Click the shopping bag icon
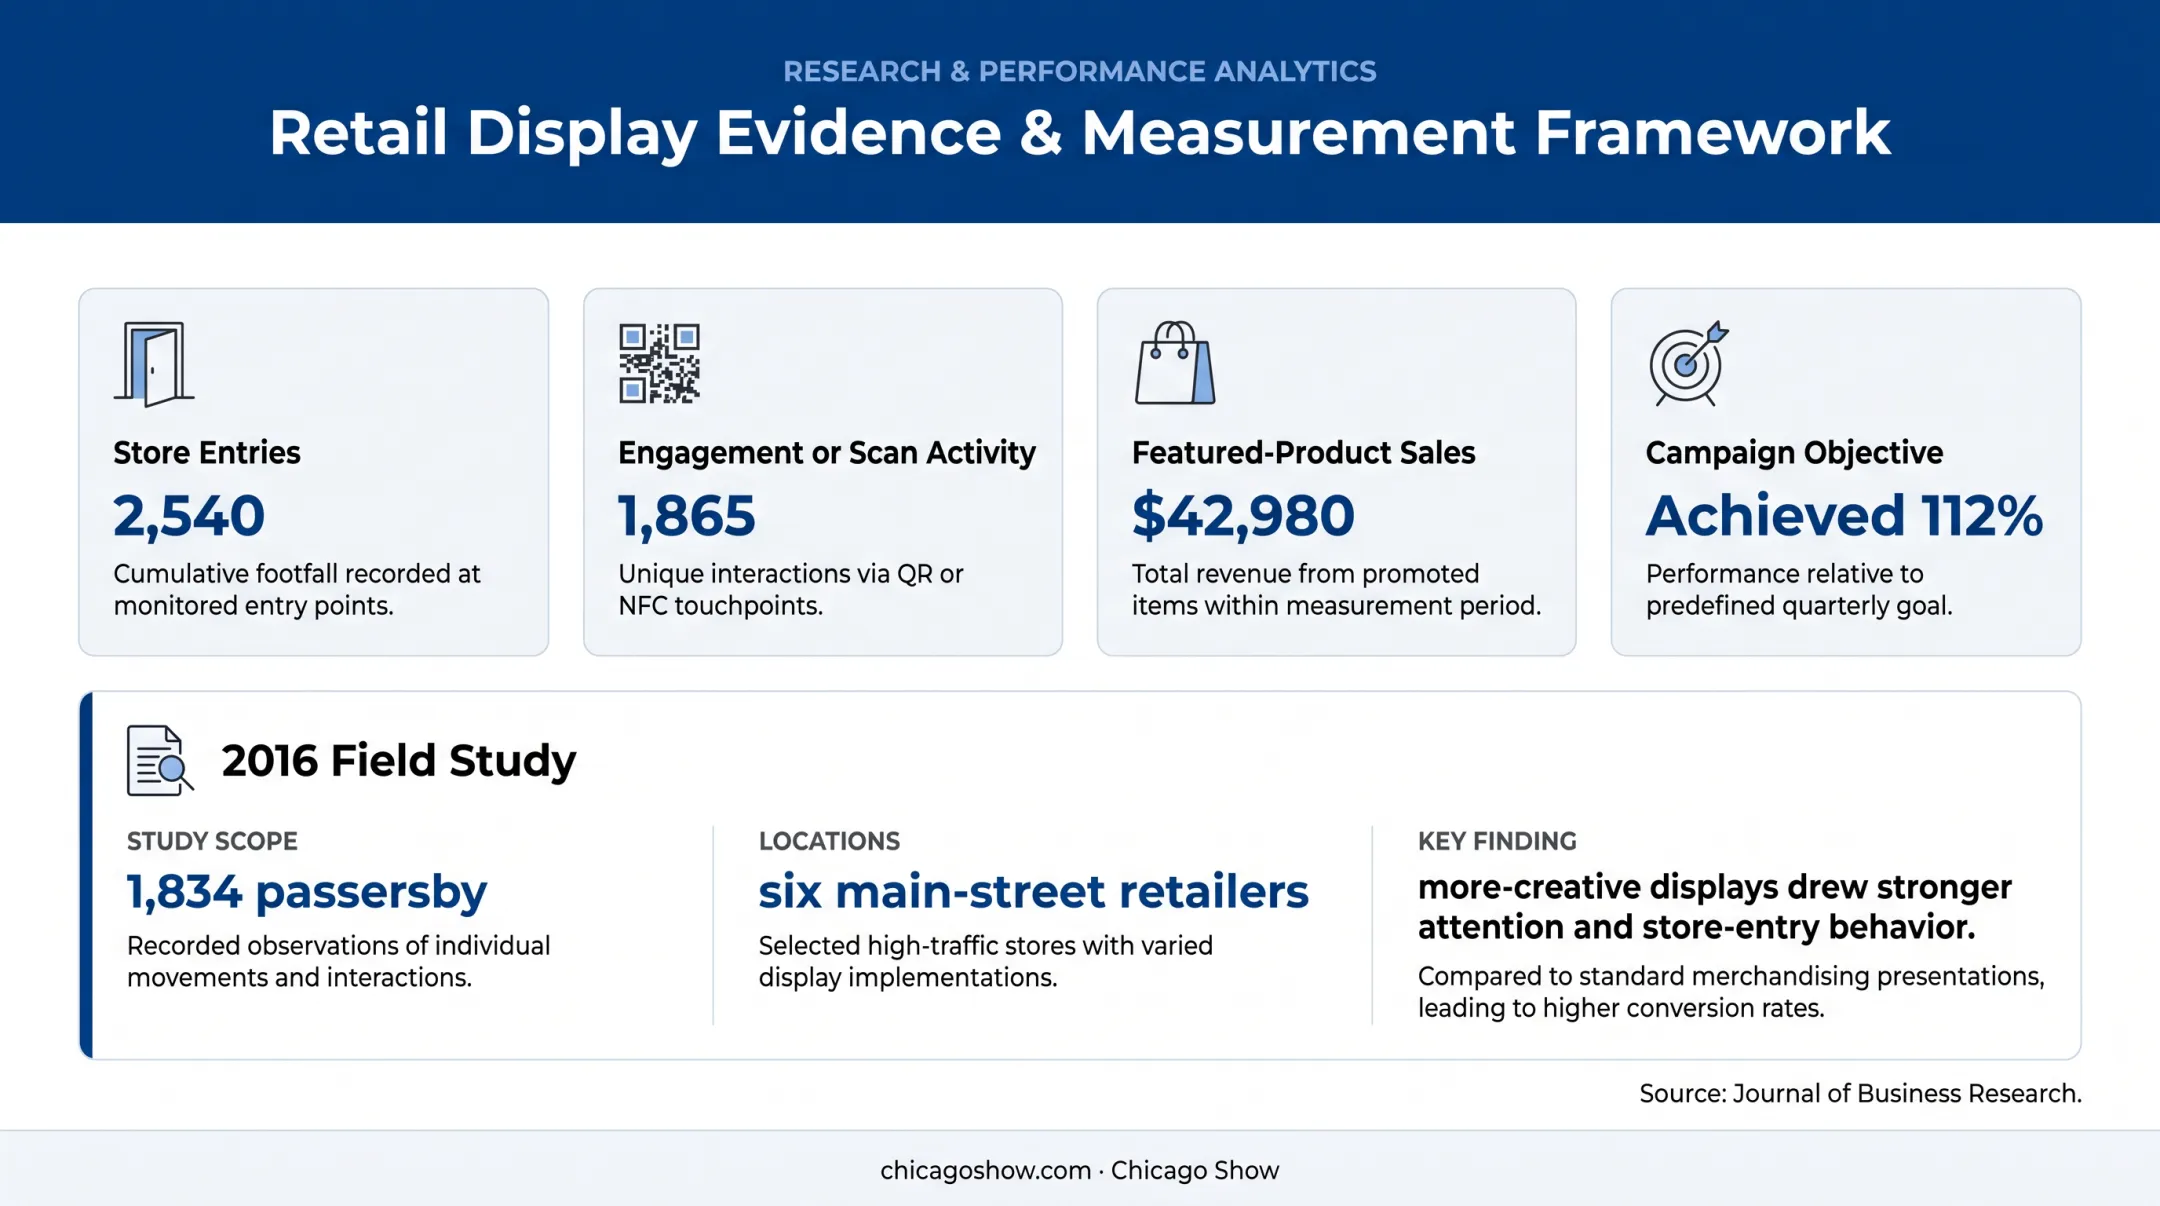The height and width of the screenshot is (1206, 2160). 1175,363
